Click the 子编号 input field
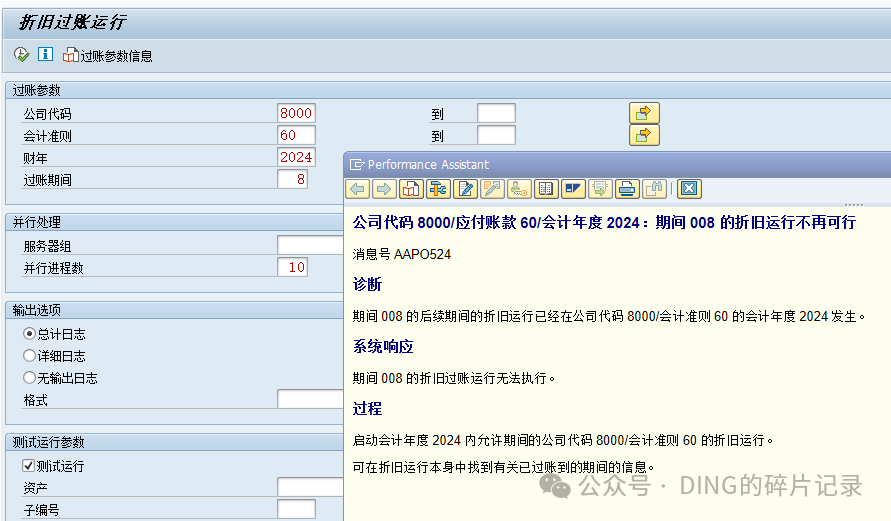 point(296,509)
